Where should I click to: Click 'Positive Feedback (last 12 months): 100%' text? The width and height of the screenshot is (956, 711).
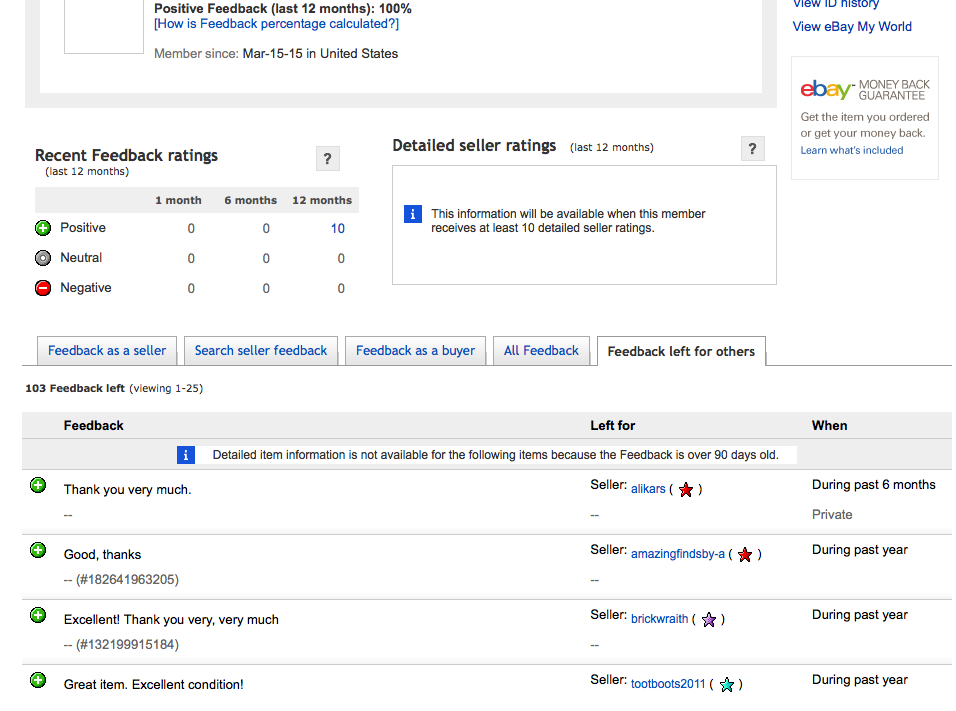pyautogui.click(x=283, y=9)
